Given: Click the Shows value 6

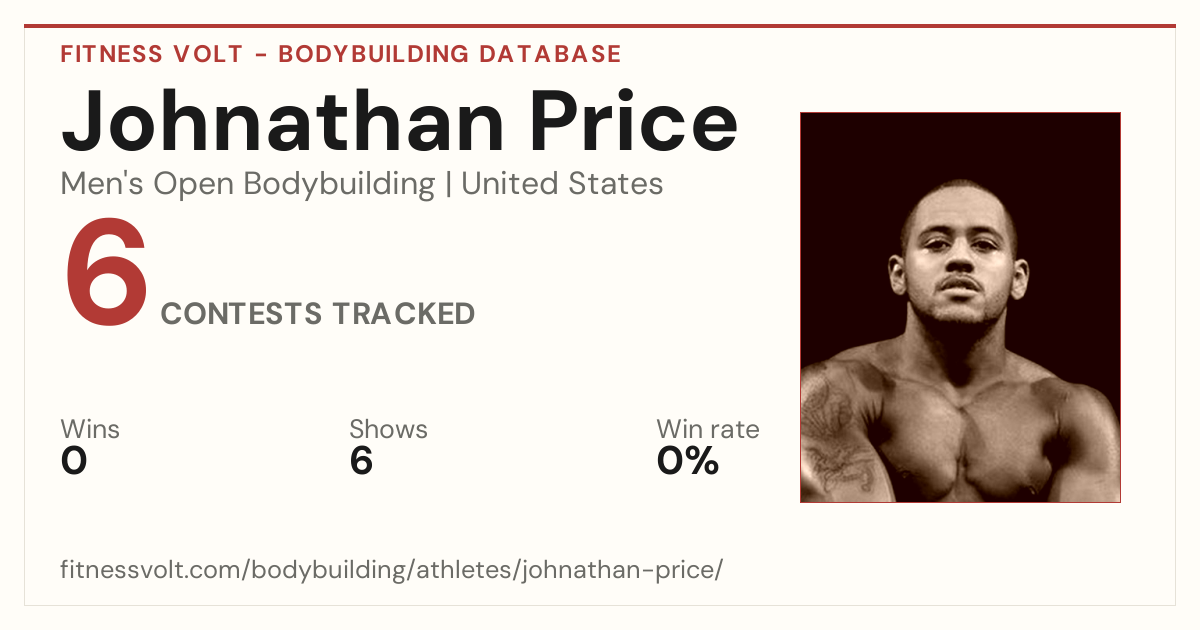Looking at the screenshot, I should (361, 461).
